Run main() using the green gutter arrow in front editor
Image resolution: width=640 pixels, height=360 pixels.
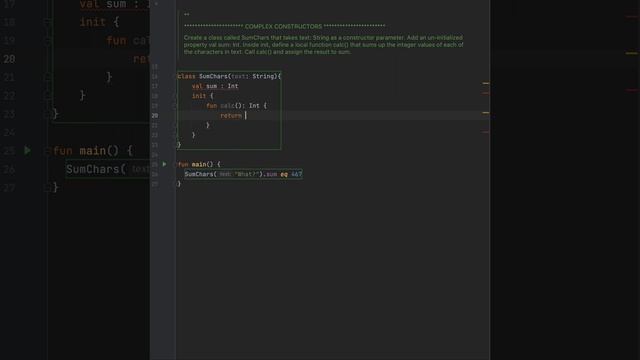coord(164,164)
